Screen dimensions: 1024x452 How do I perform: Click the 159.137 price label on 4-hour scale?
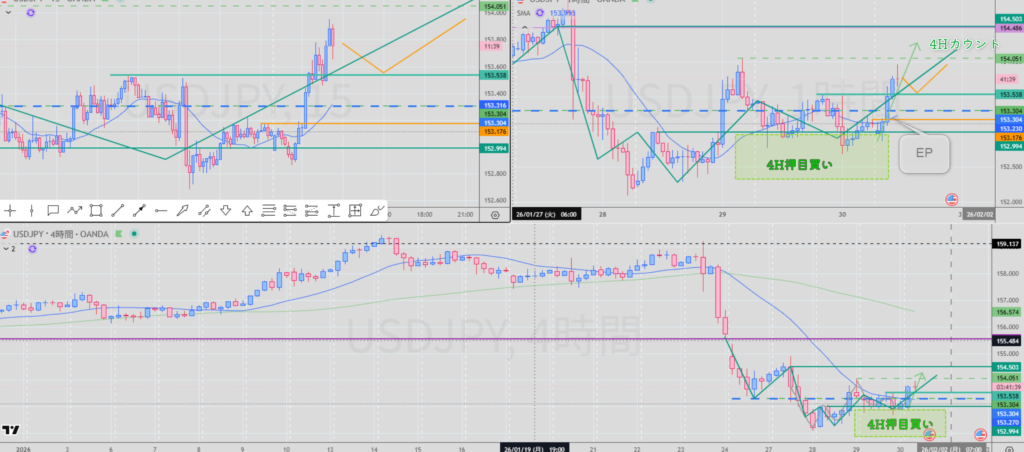1007,244
